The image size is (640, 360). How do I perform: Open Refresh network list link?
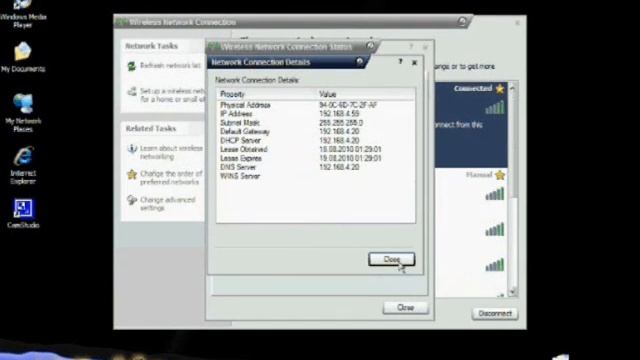tap(170, 66)
